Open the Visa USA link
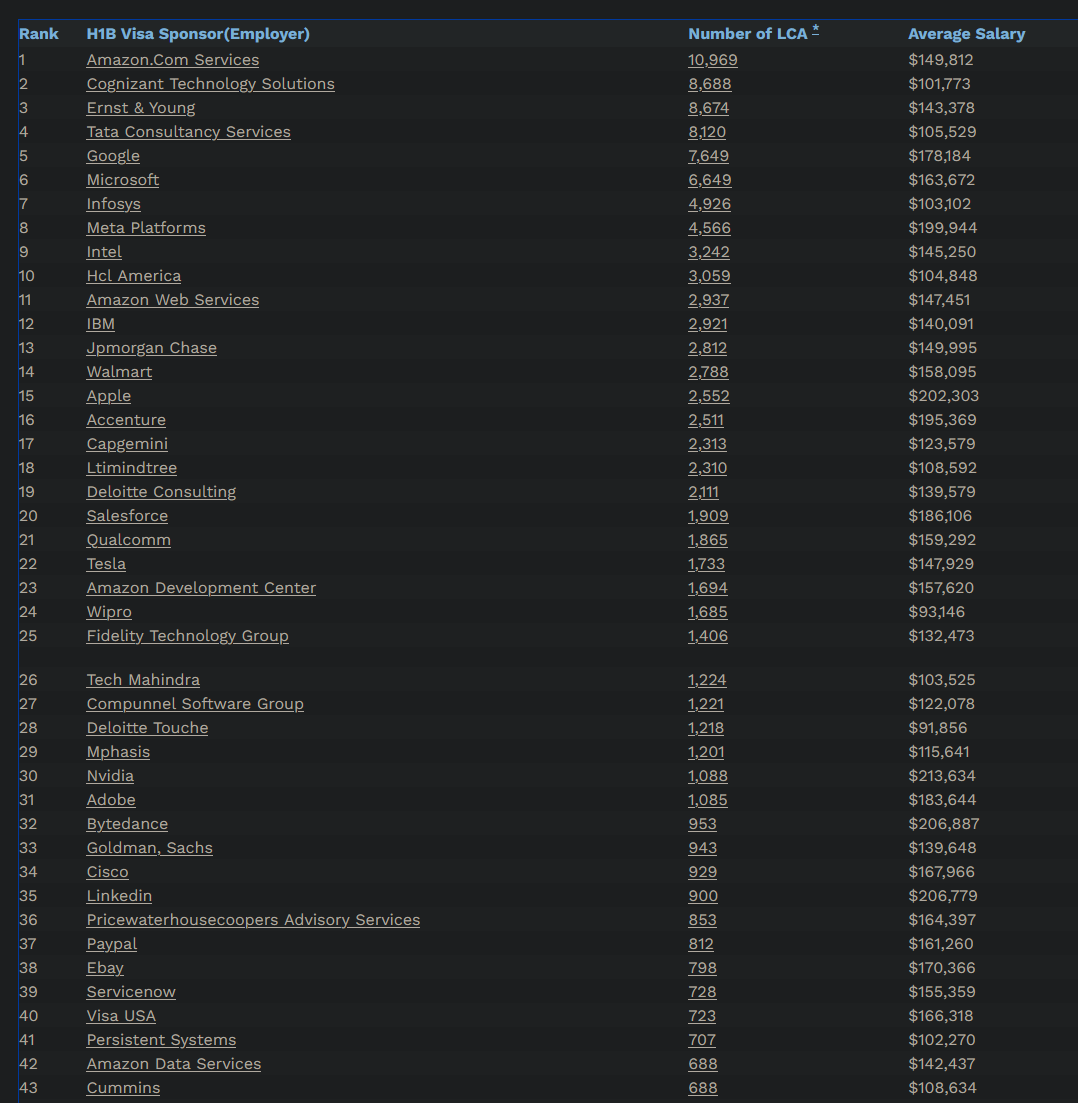The height and width of the screenshot is (1103, 1078). 121,1016
